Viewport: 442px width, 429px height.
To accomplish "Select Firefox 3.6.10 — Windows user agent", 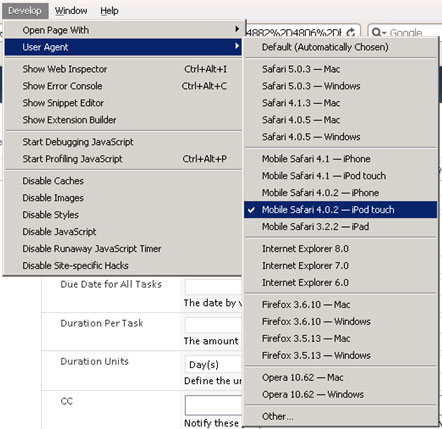I will coord(340,322).
